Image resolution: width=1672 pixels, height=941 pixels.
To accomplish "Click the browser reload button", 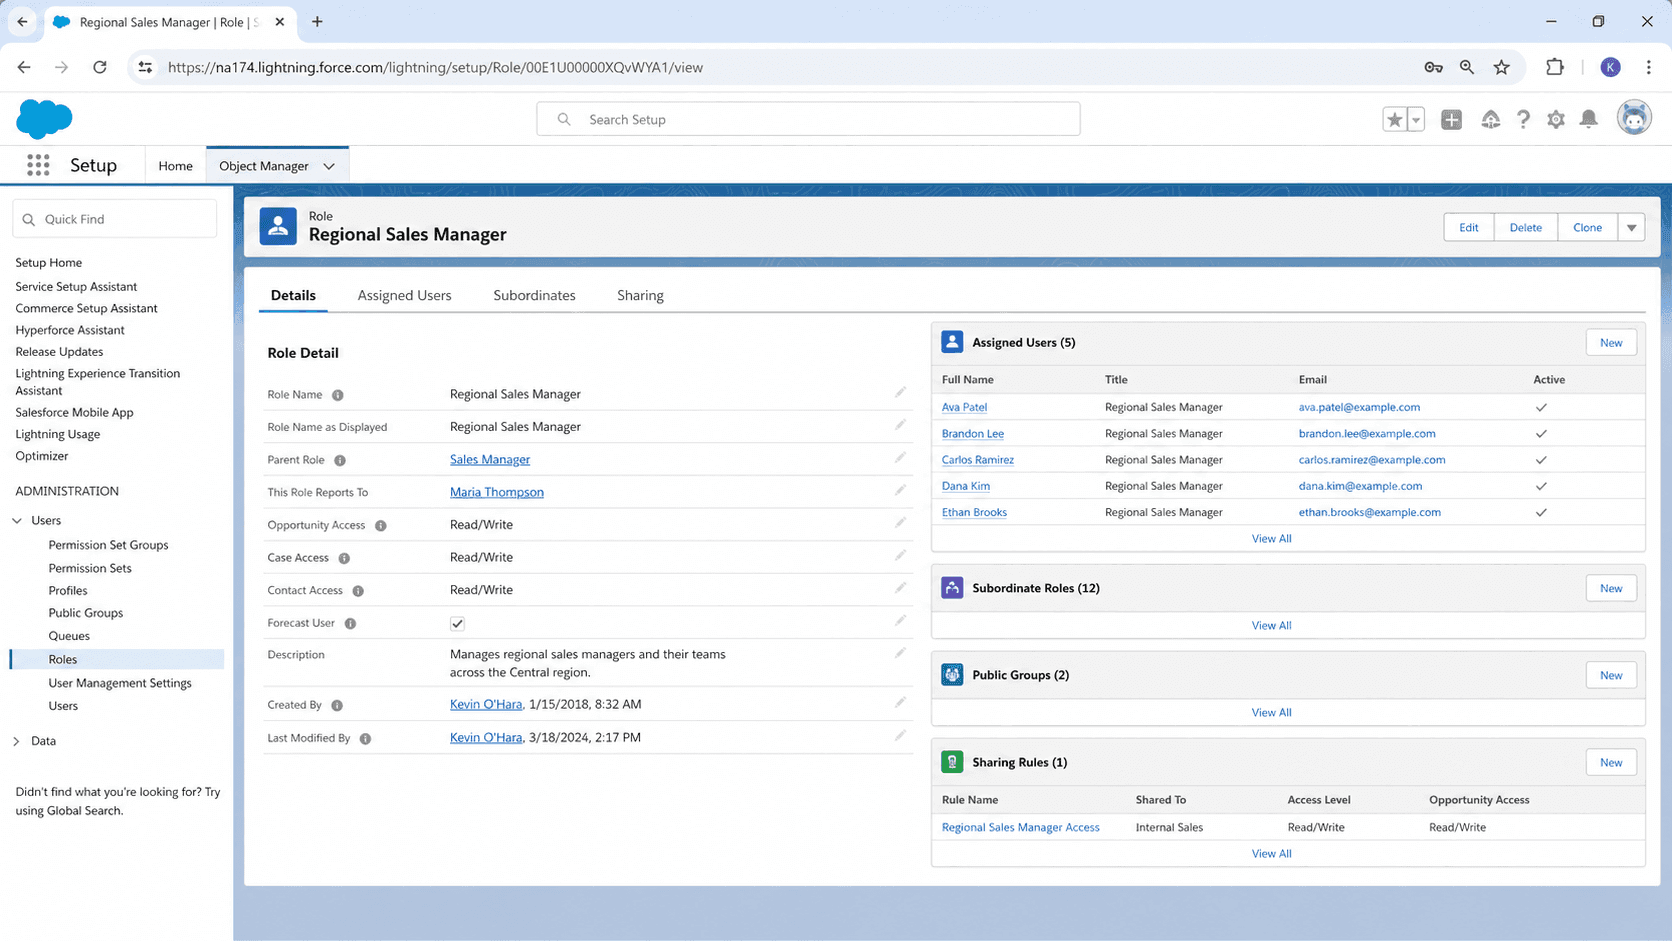I will [x=100, y=67].
